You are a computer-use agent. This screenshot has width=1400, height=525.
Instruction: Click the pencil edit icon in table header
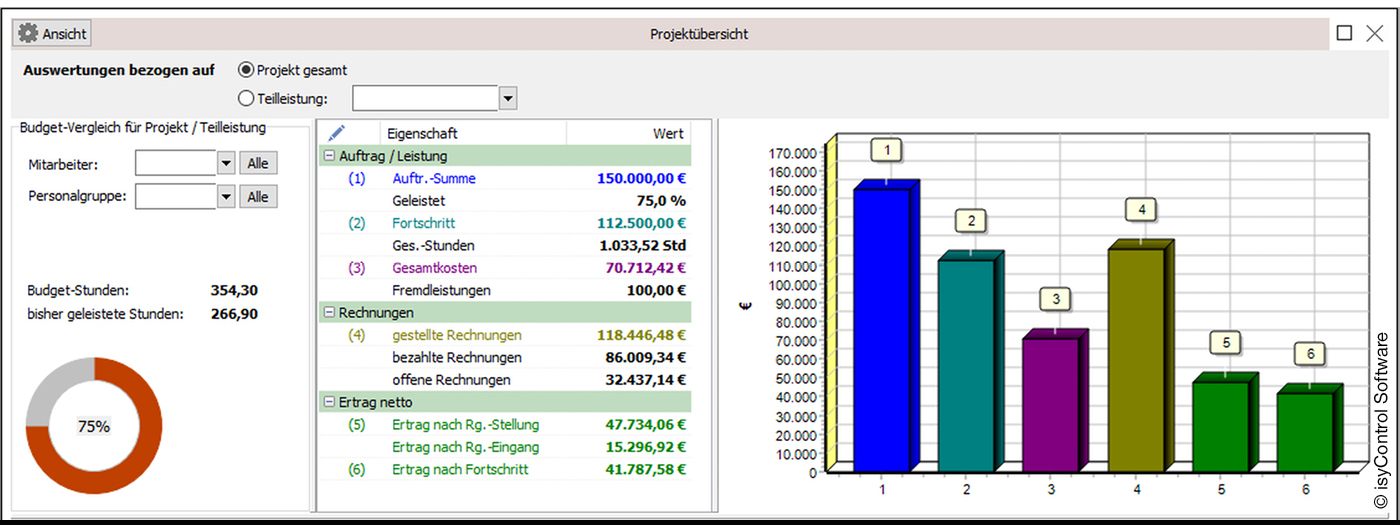pos(336,133)
